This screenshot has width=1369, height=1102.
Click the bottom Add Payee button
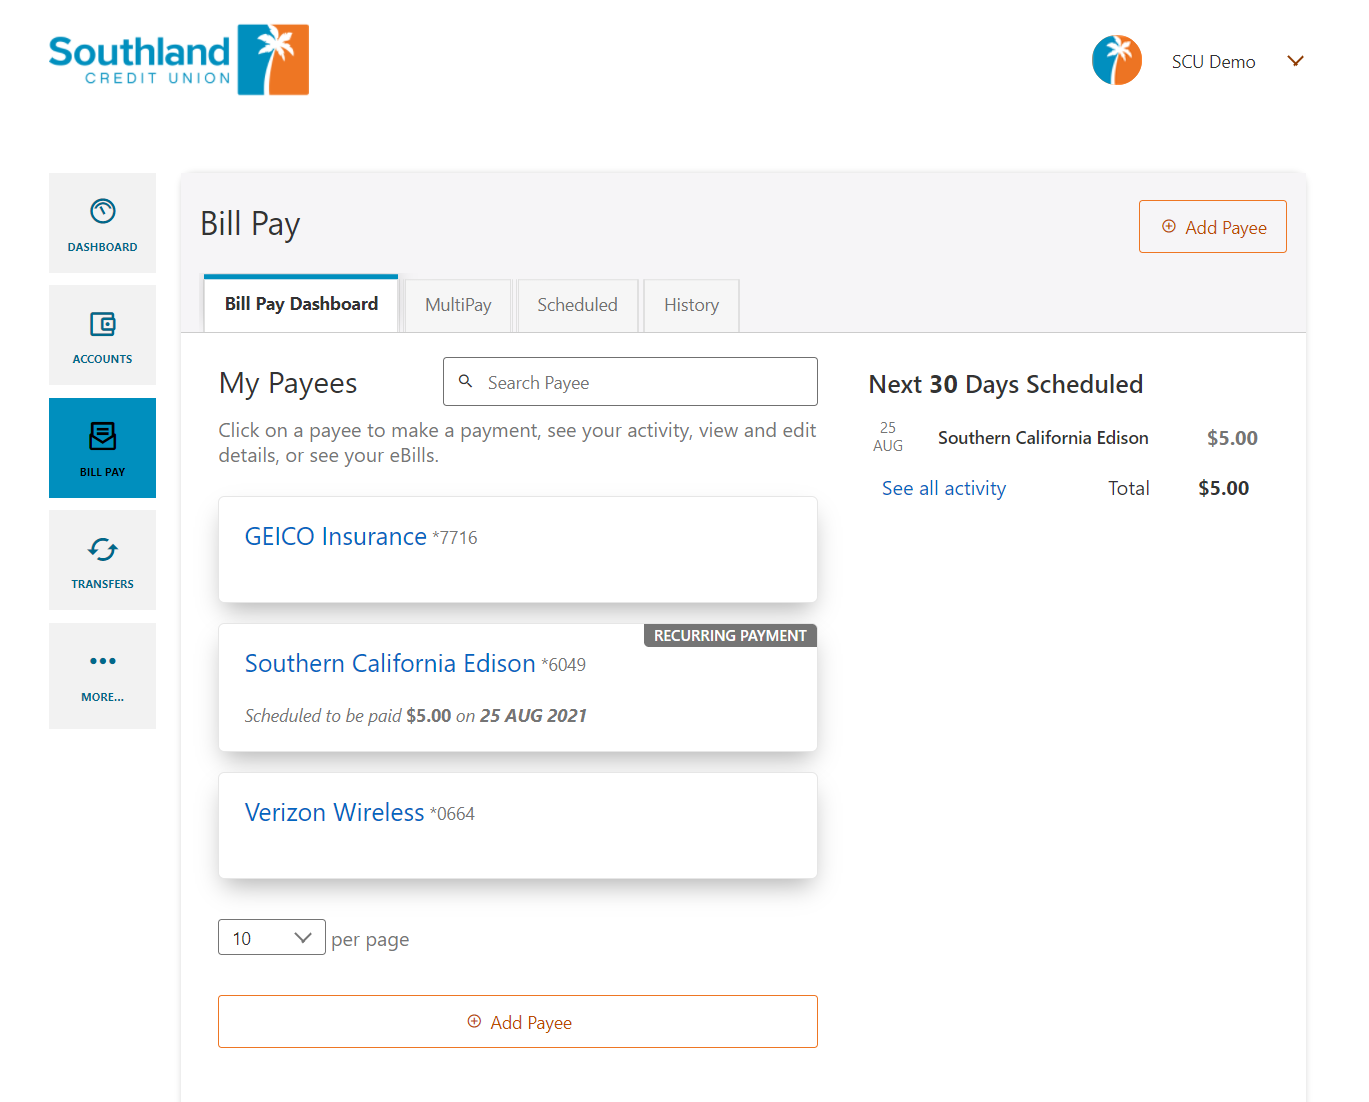[x=518, y=1022]
